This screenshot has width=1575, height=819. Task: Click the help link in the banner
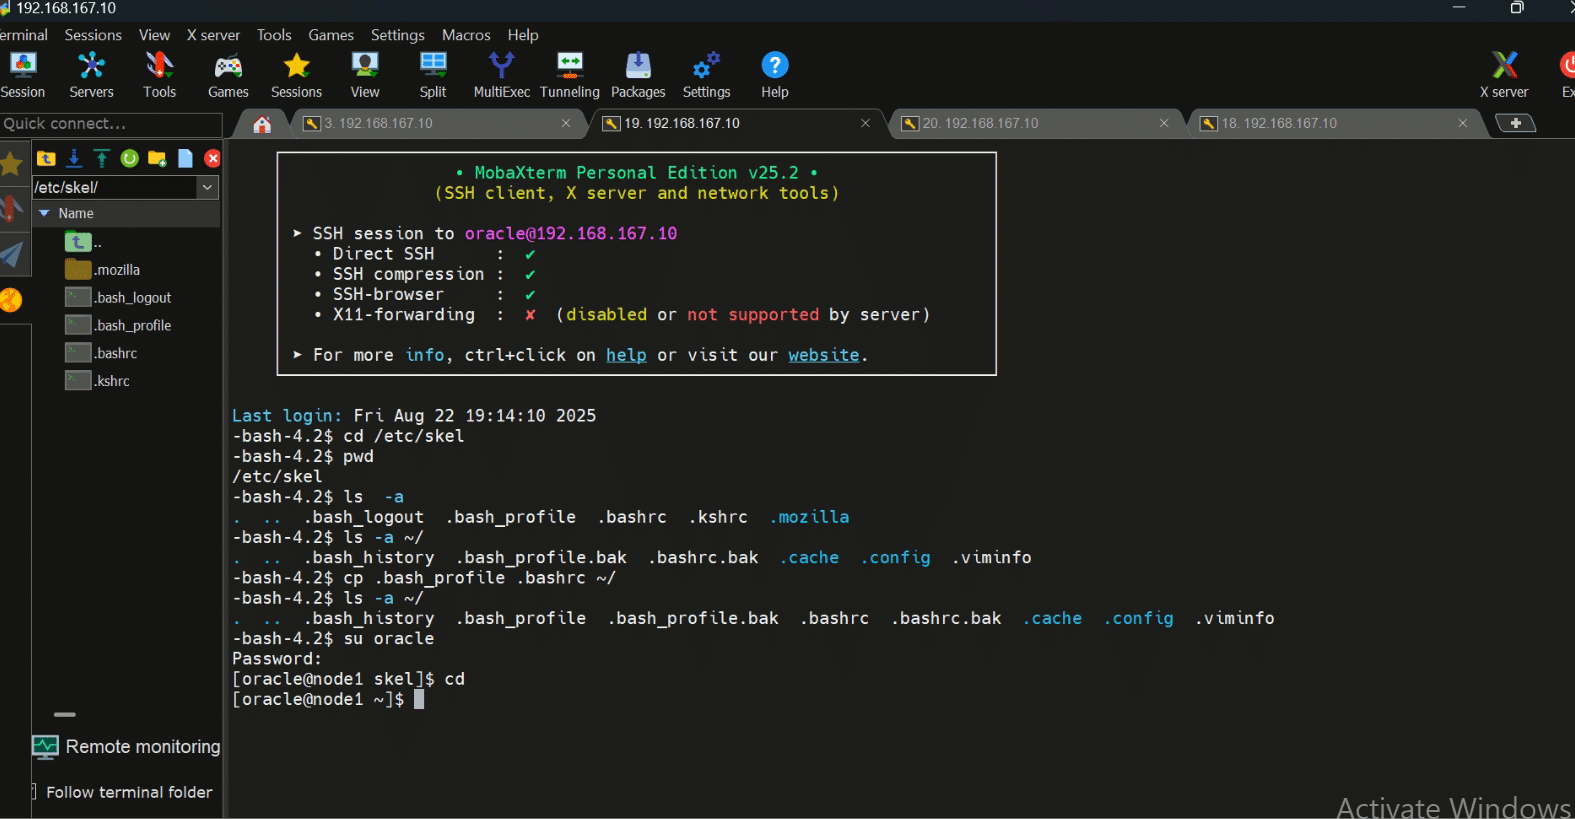(626, 355)
